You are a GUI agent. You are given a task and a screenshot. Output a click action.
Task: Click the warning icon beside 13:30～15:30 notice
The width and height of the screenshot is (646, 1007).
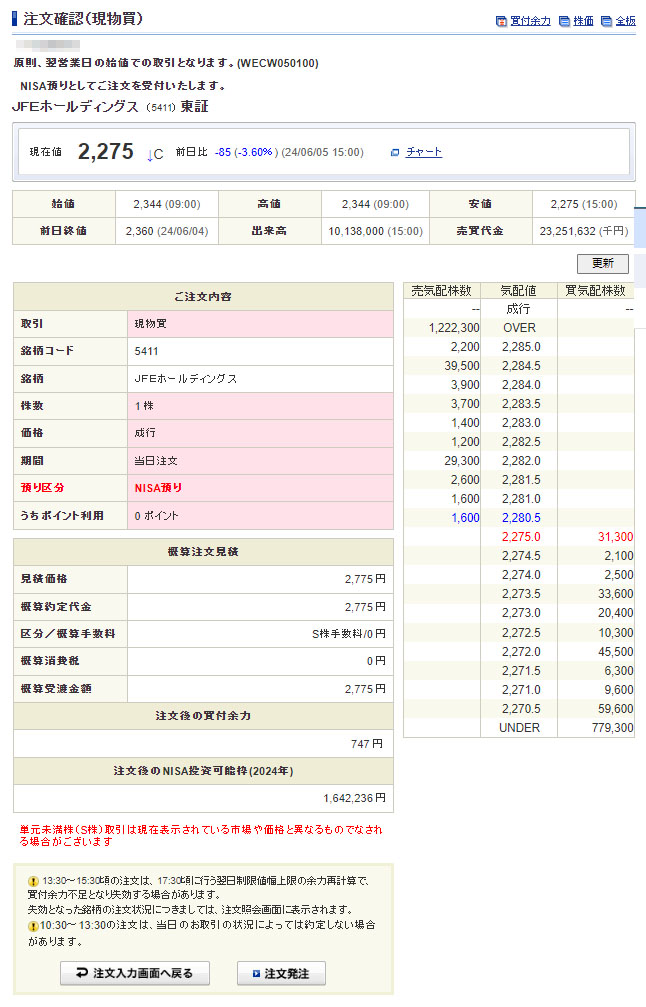click(33, 882)
